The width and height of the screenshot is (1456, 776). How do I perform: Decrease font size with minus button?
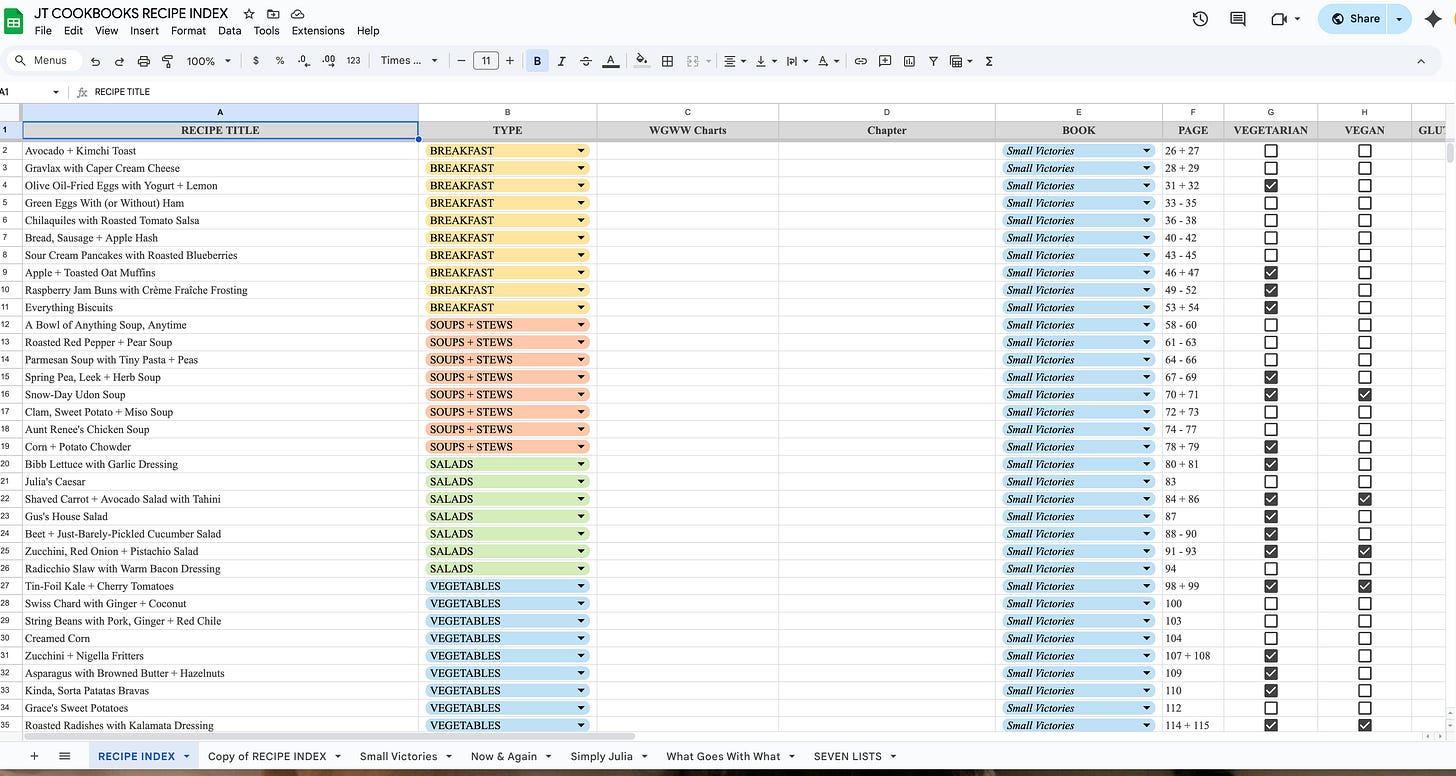(461, 61)
